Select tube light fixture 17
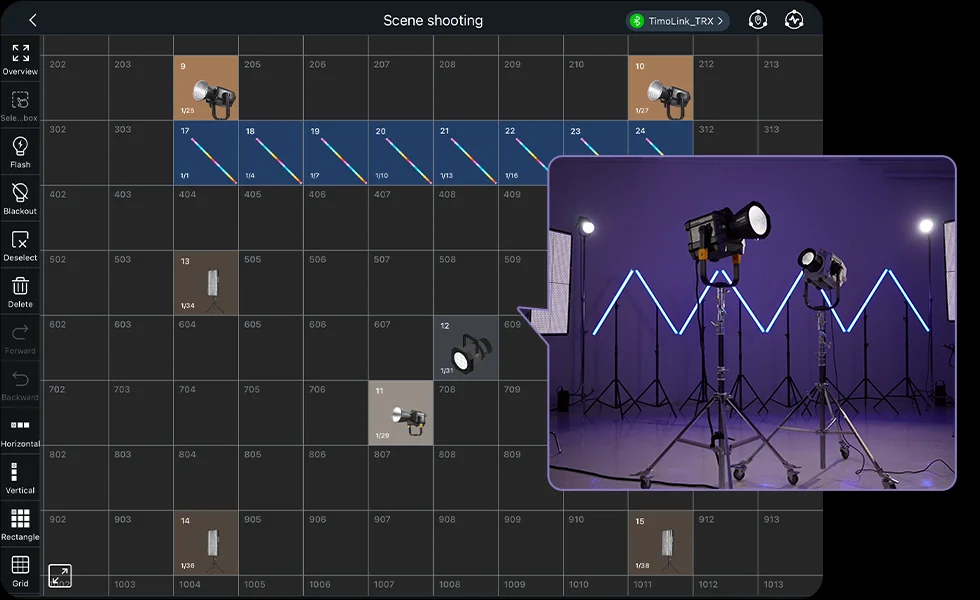Image resolution: width=980 pixels, height=600 pixels. [206, 153]
